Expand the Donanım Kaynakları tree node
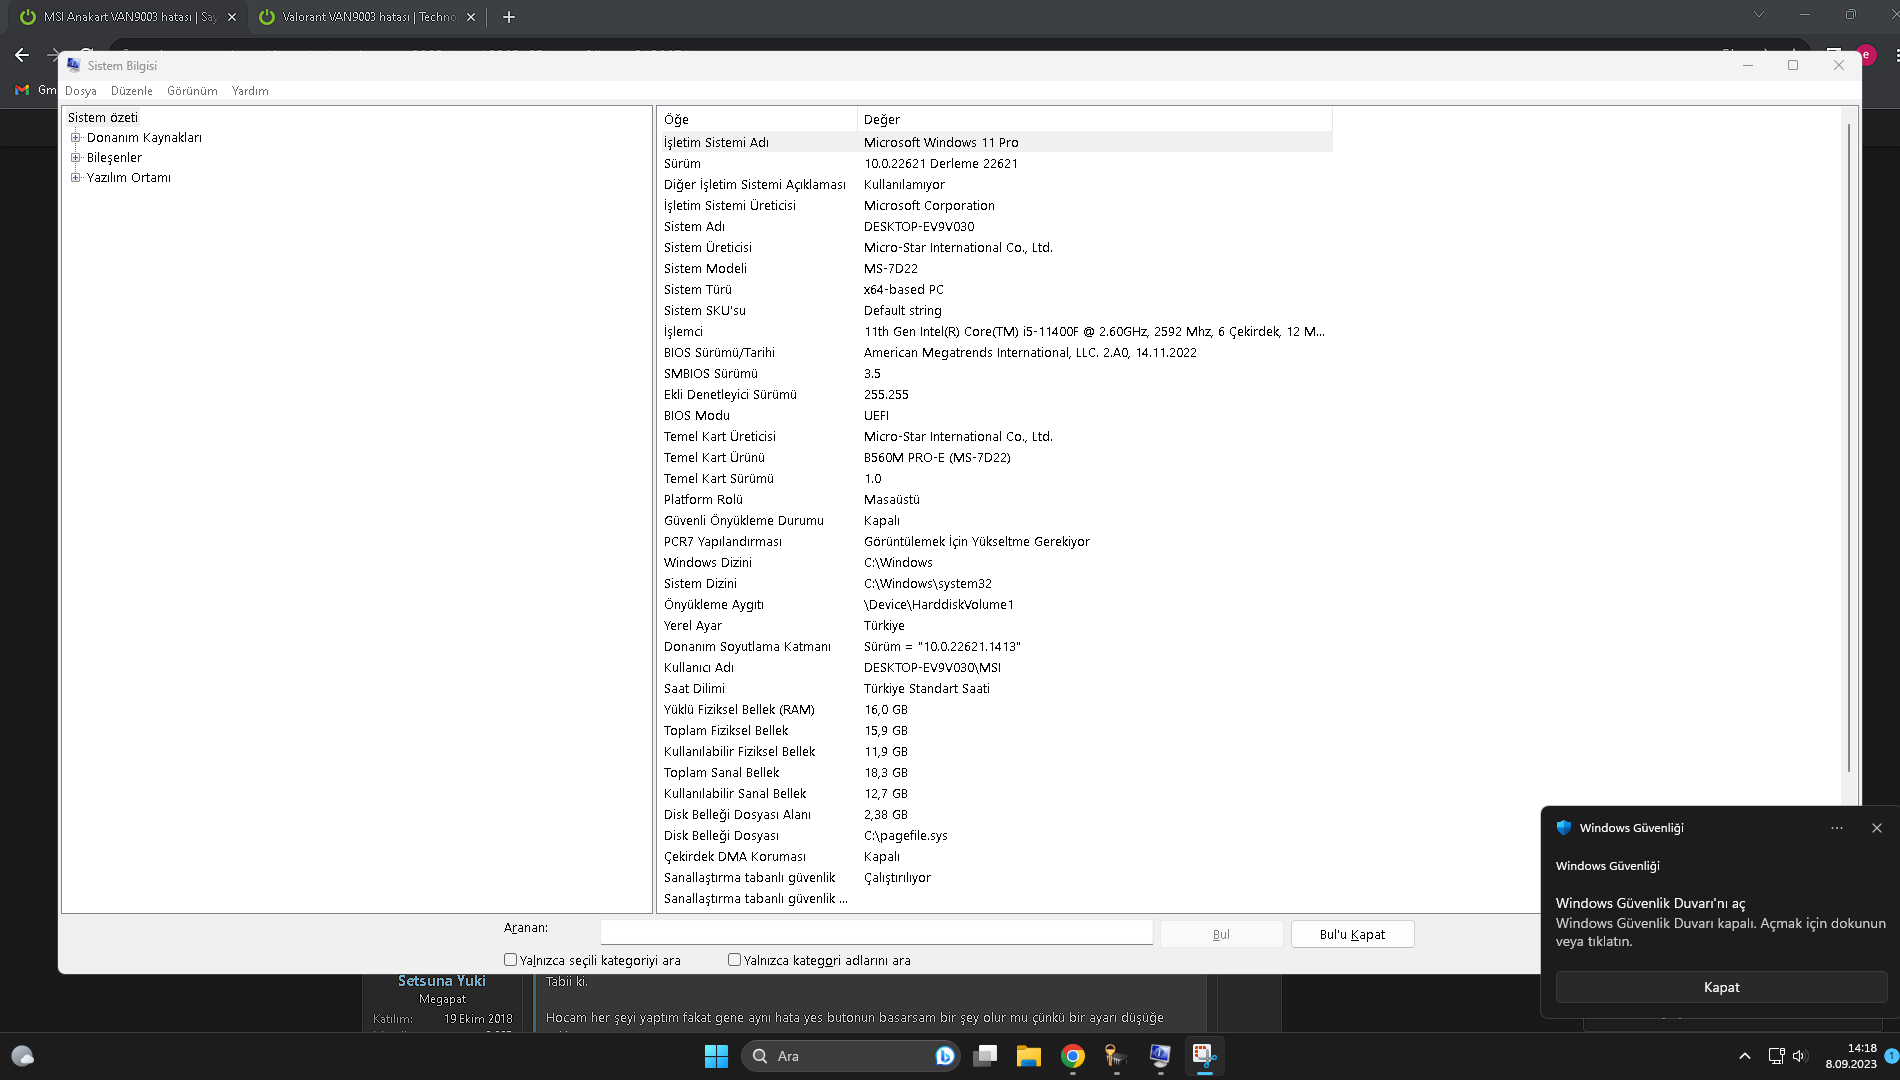This screenshot has height=1080, width=1900. click(x=76, y=138)
